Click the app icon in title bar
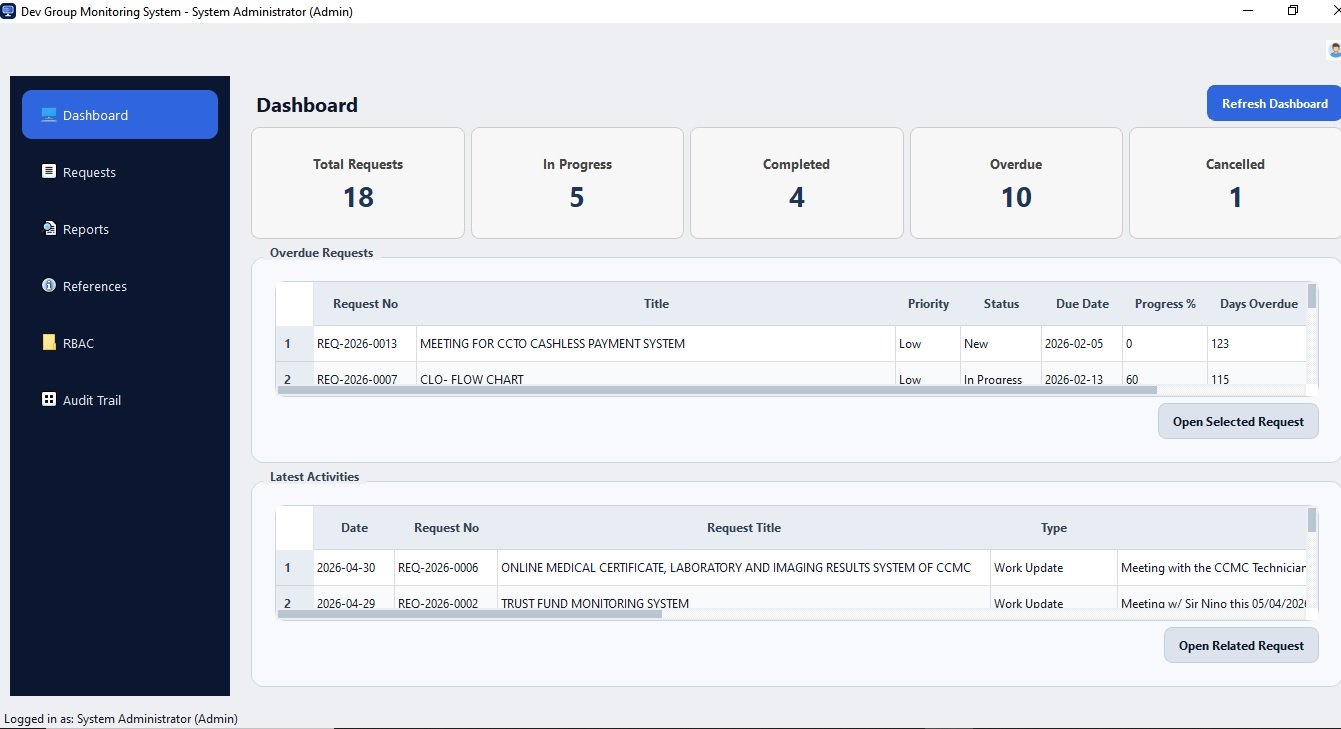 click(x=9, y=11)
